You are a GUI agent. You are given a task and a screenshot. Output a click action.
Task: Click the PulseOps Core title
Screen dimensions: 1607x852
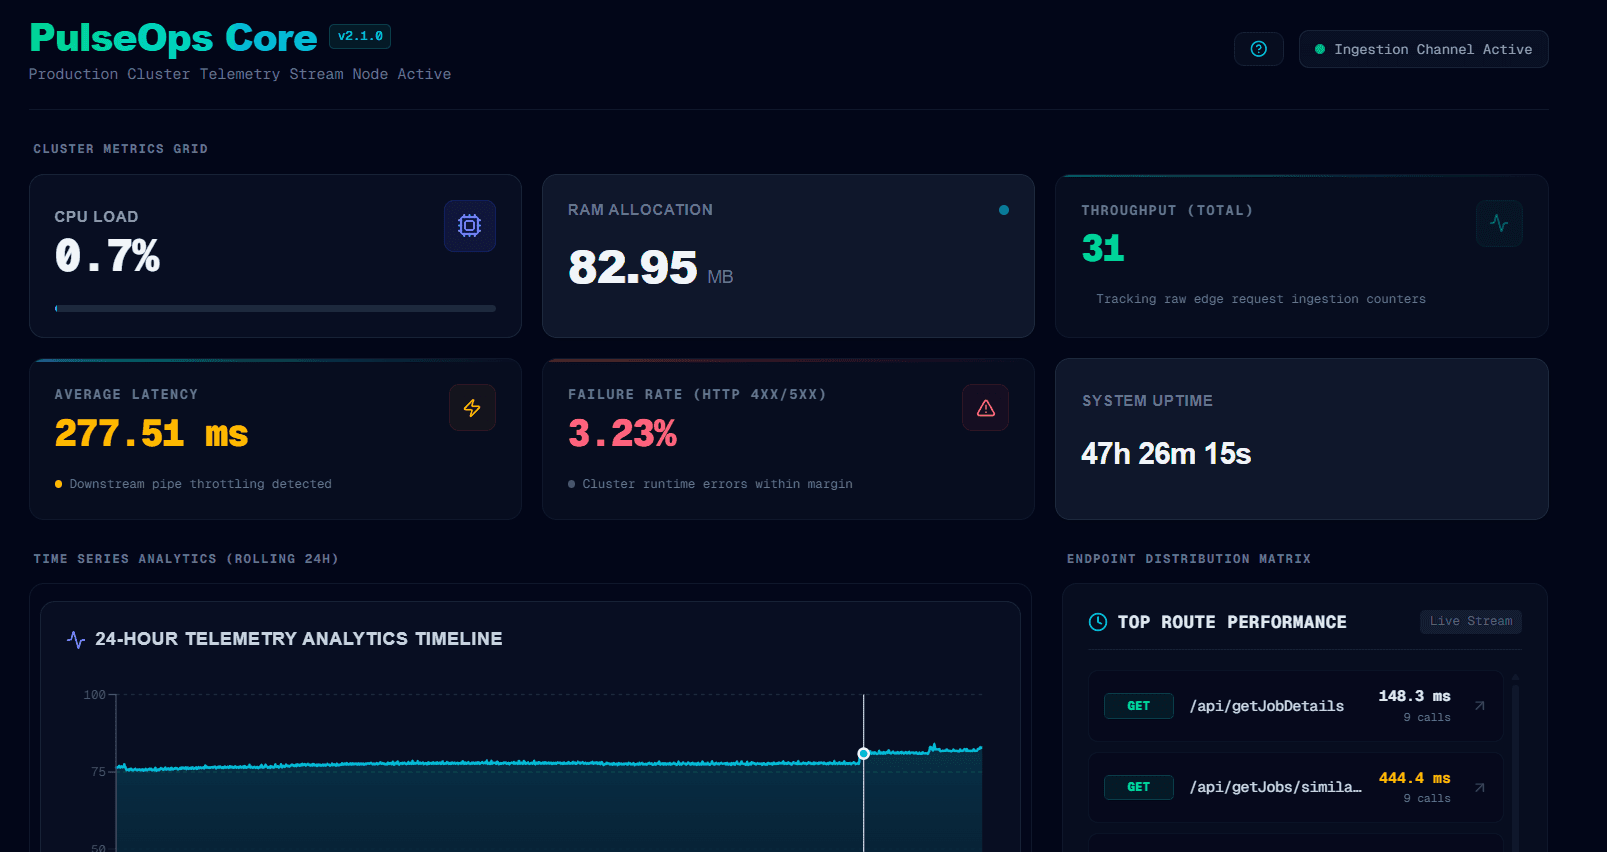click(x=173, y=38)
